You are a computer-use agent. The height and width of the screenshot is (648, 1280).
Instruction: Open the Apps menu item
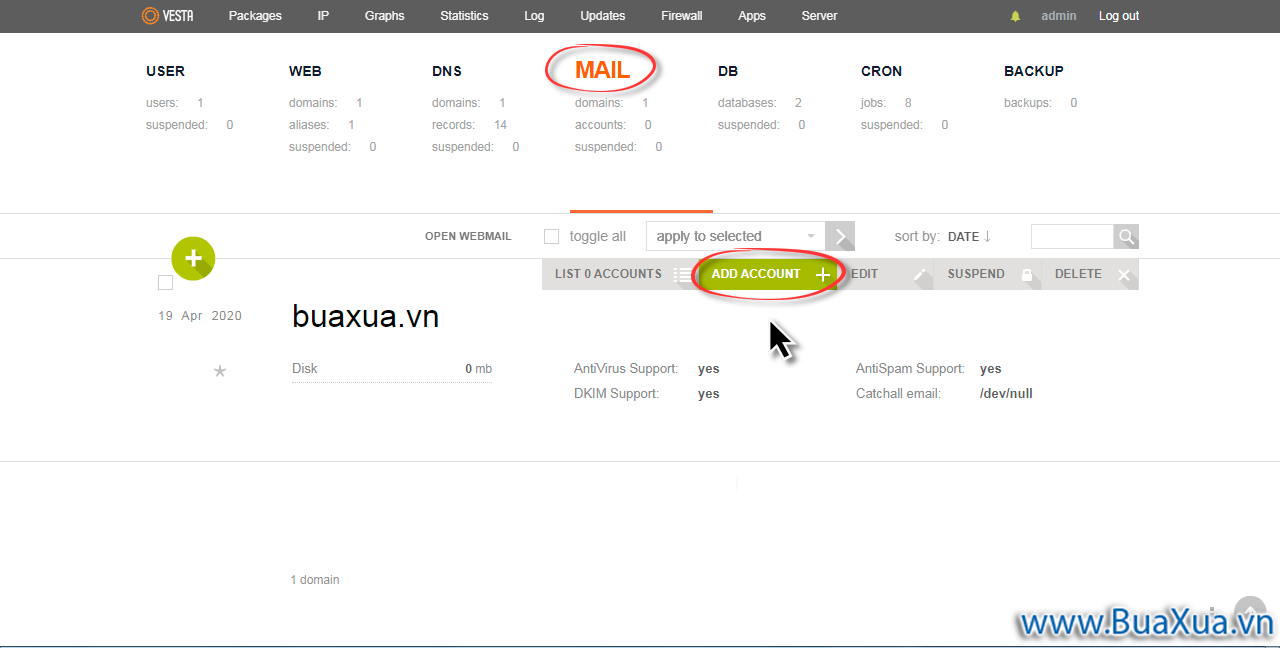click(x=751, y=16)
